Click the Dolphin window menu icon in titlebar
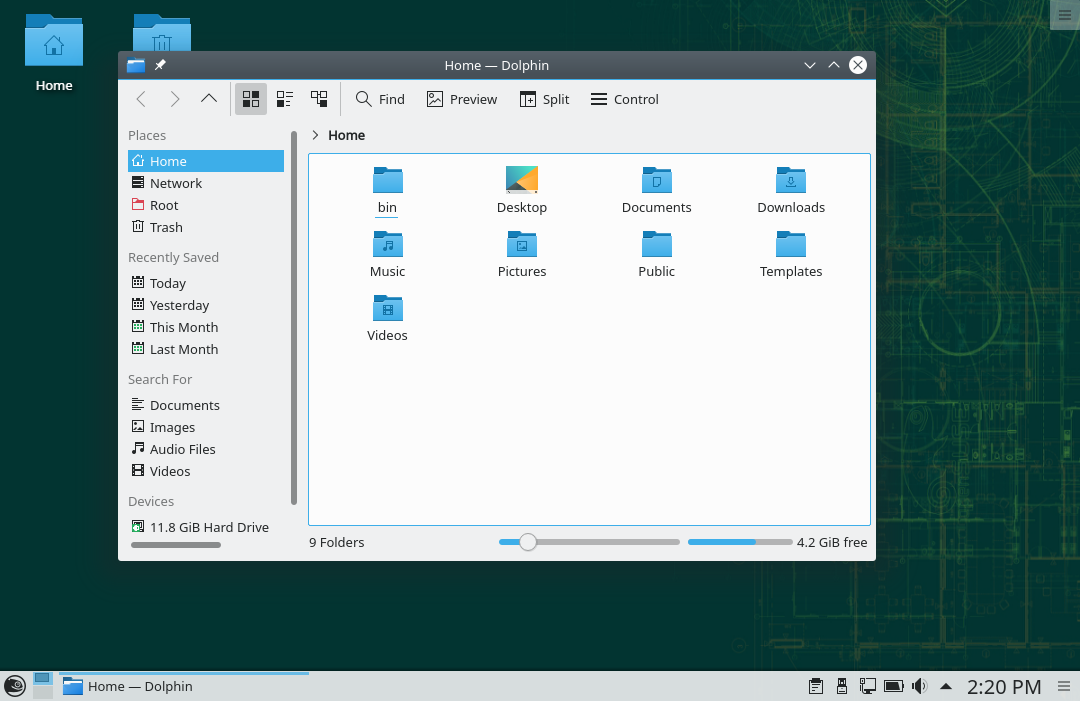 (136, 65)
